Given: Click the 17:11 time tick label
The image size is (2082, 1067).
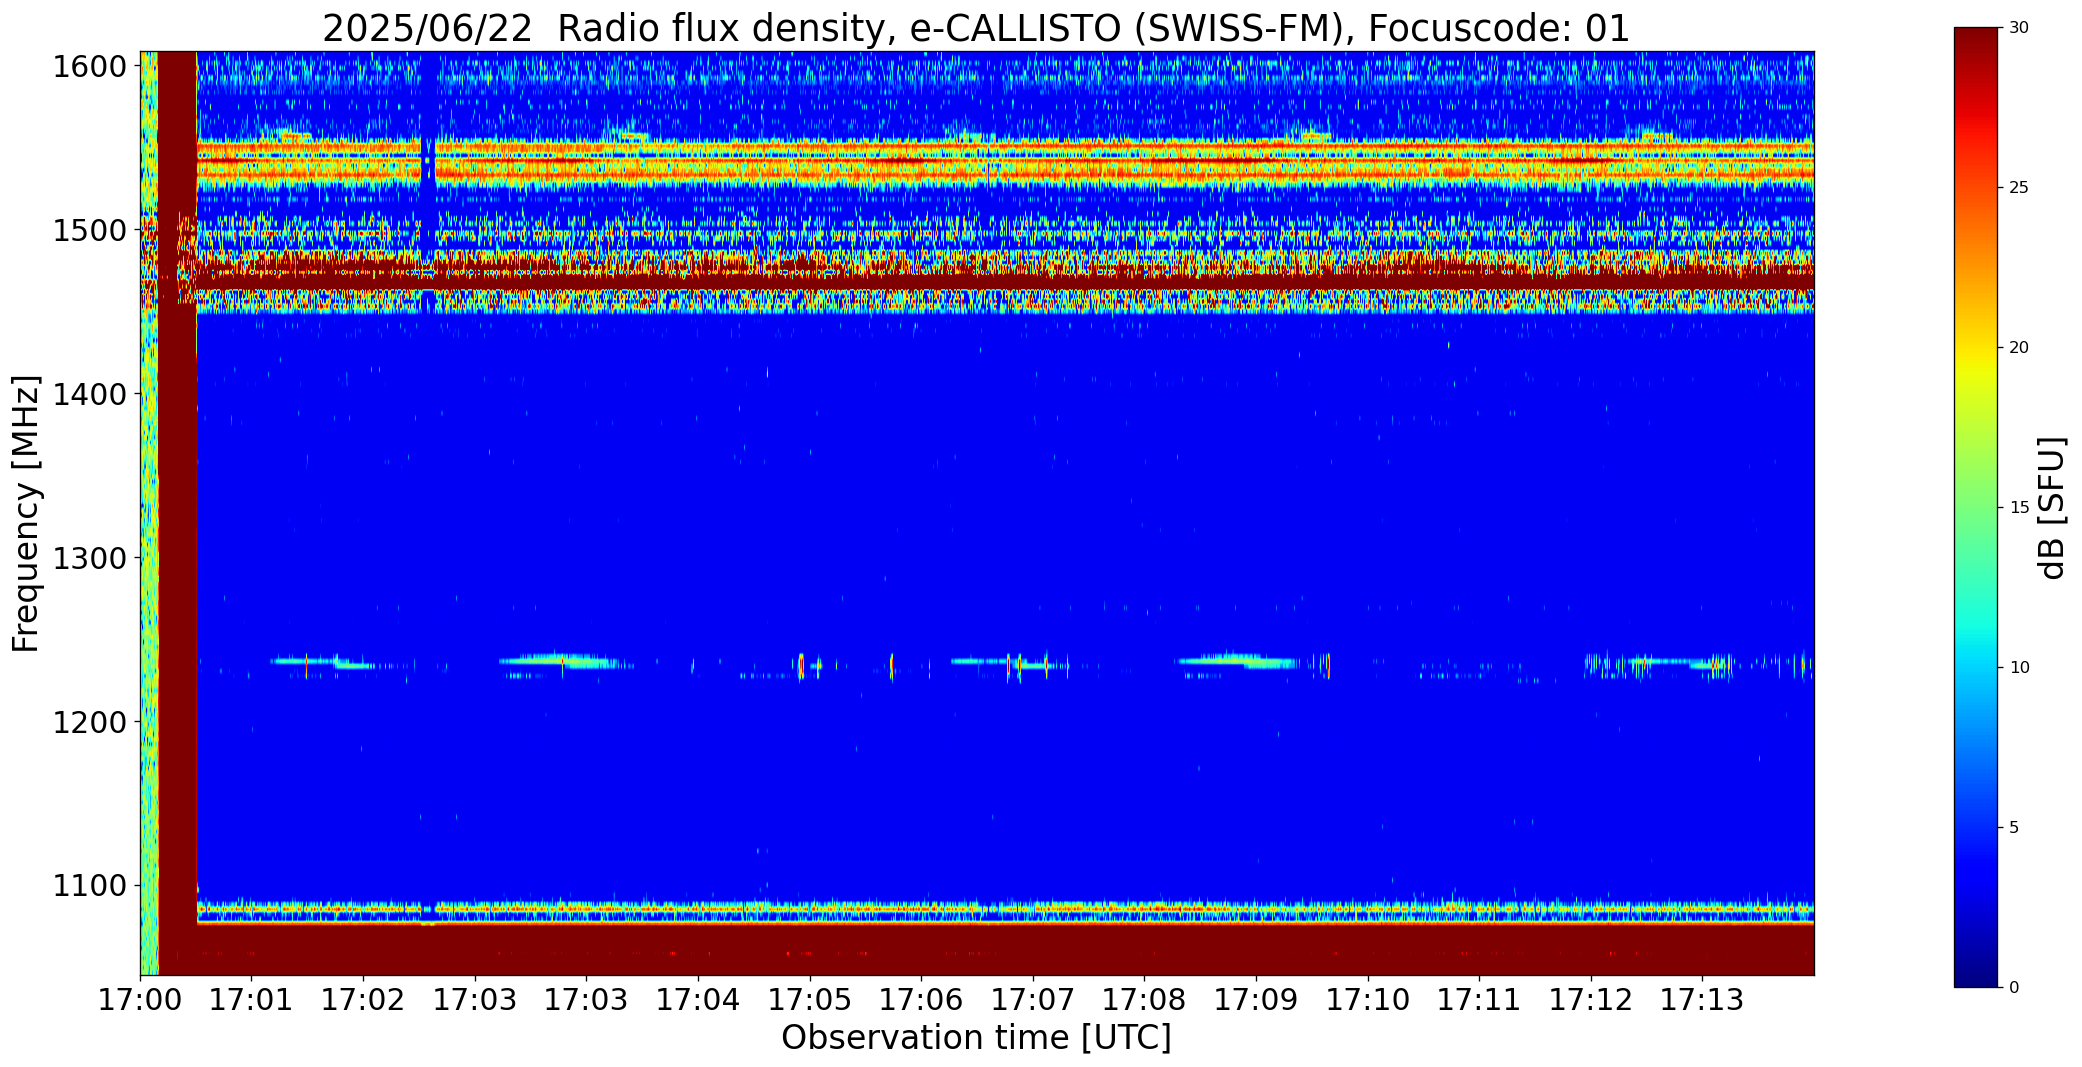Looking at the screenshot, I should tap(1479, 999).
